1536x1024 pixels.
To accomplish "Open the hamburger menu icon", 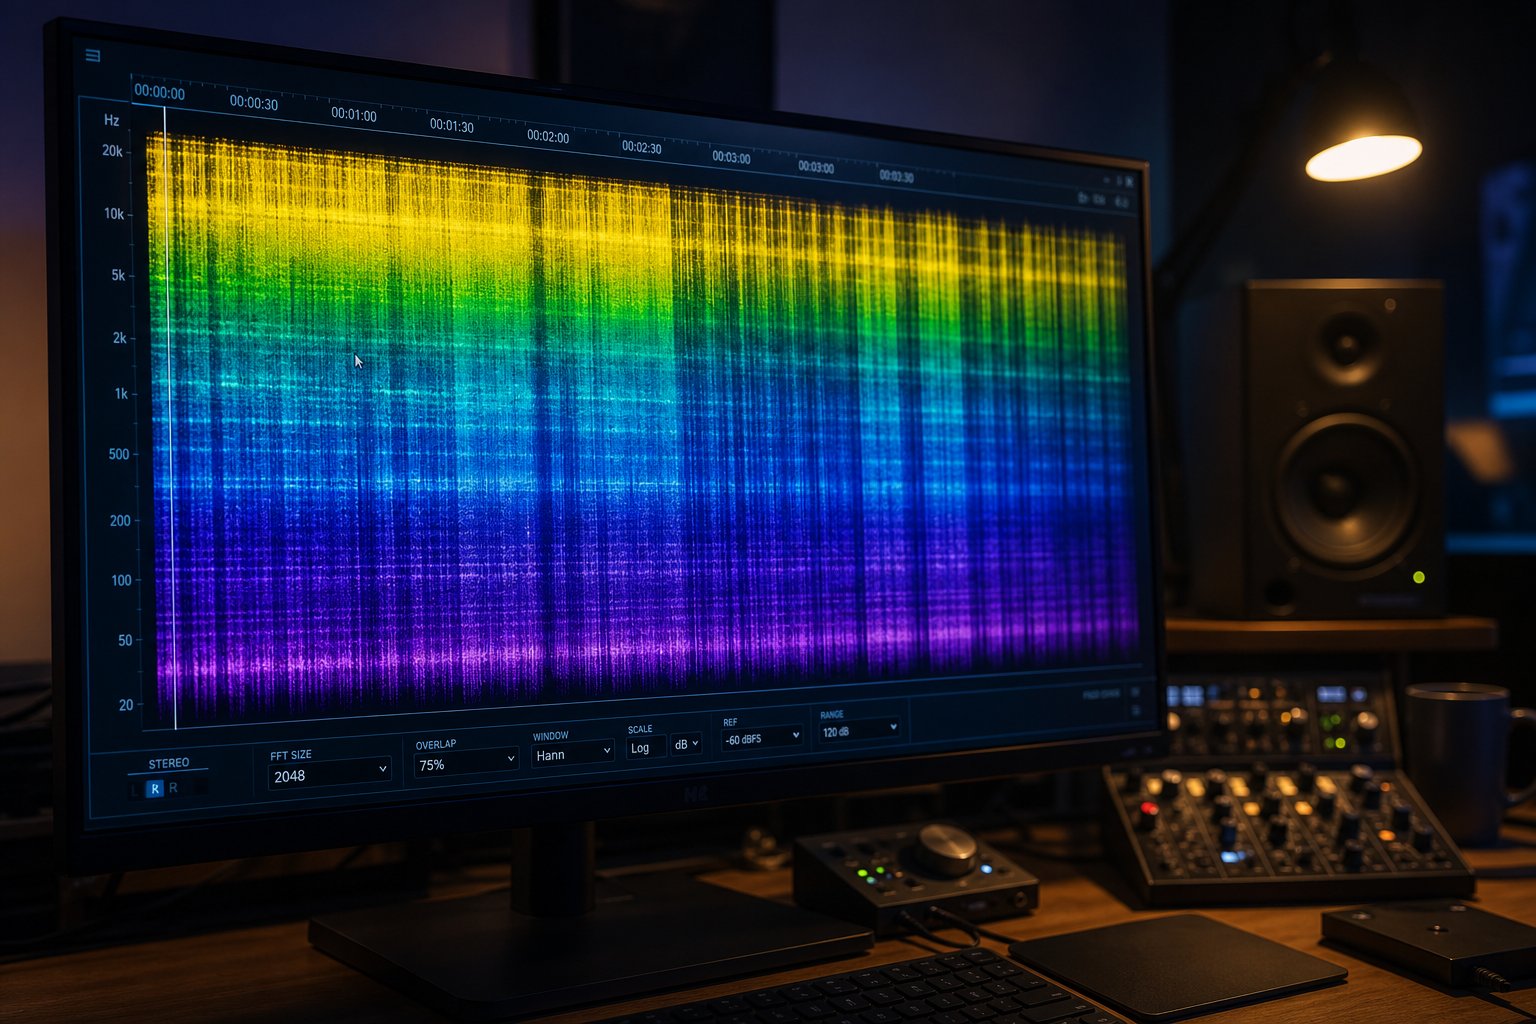I will pyautogui.click(x=93, y=56).
